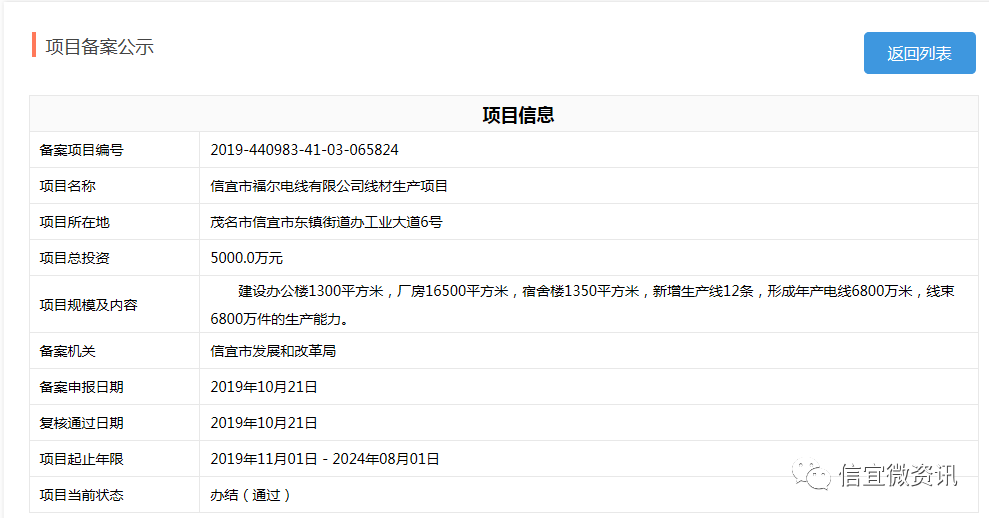Select 2019年11月01日 - 2024年08月01日 date range

point(325,459)
